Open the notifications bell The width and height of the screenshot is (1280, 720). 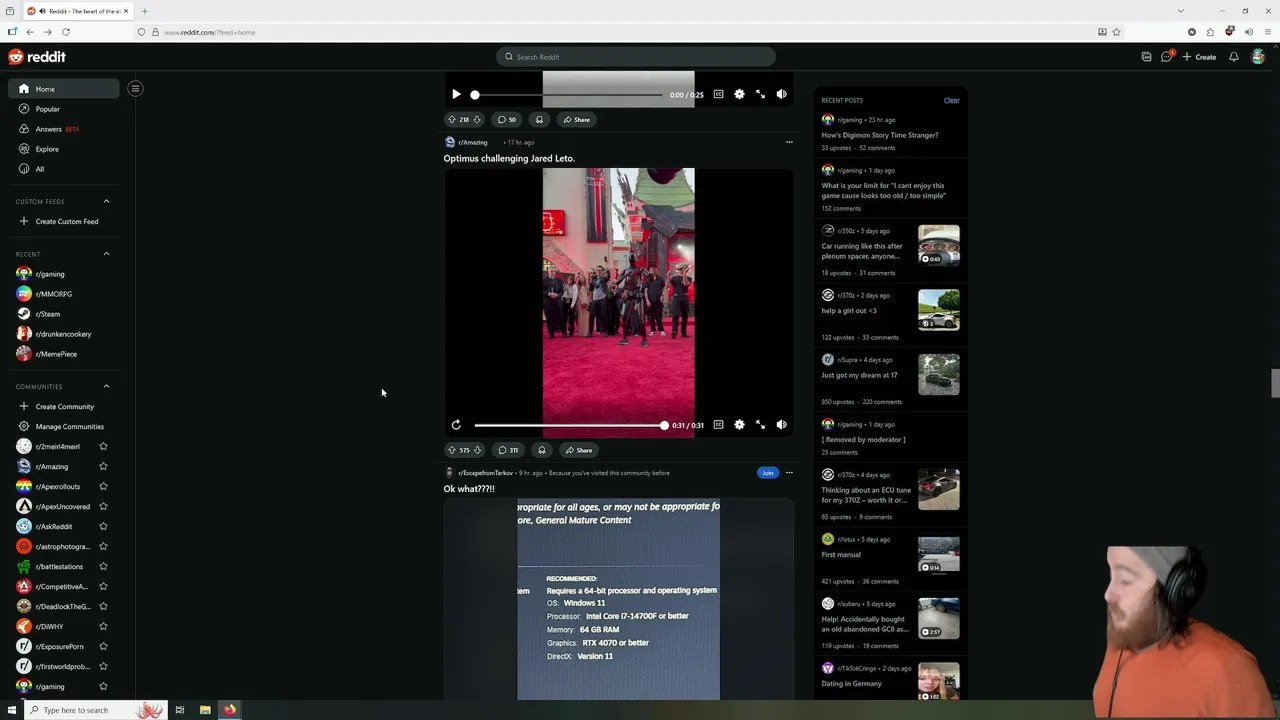[x=1234, y=57]
